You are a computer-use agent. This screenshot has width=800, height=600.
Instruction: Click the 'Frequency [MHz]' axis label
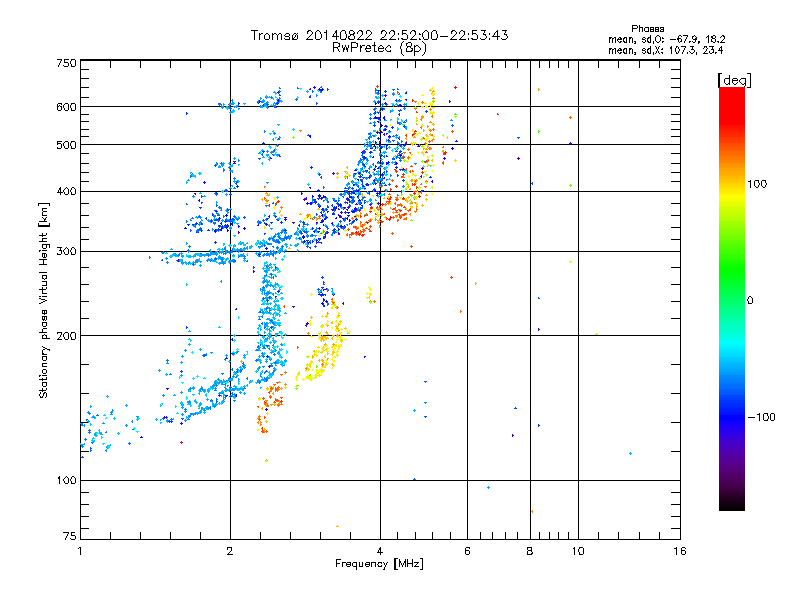(379, 564)
